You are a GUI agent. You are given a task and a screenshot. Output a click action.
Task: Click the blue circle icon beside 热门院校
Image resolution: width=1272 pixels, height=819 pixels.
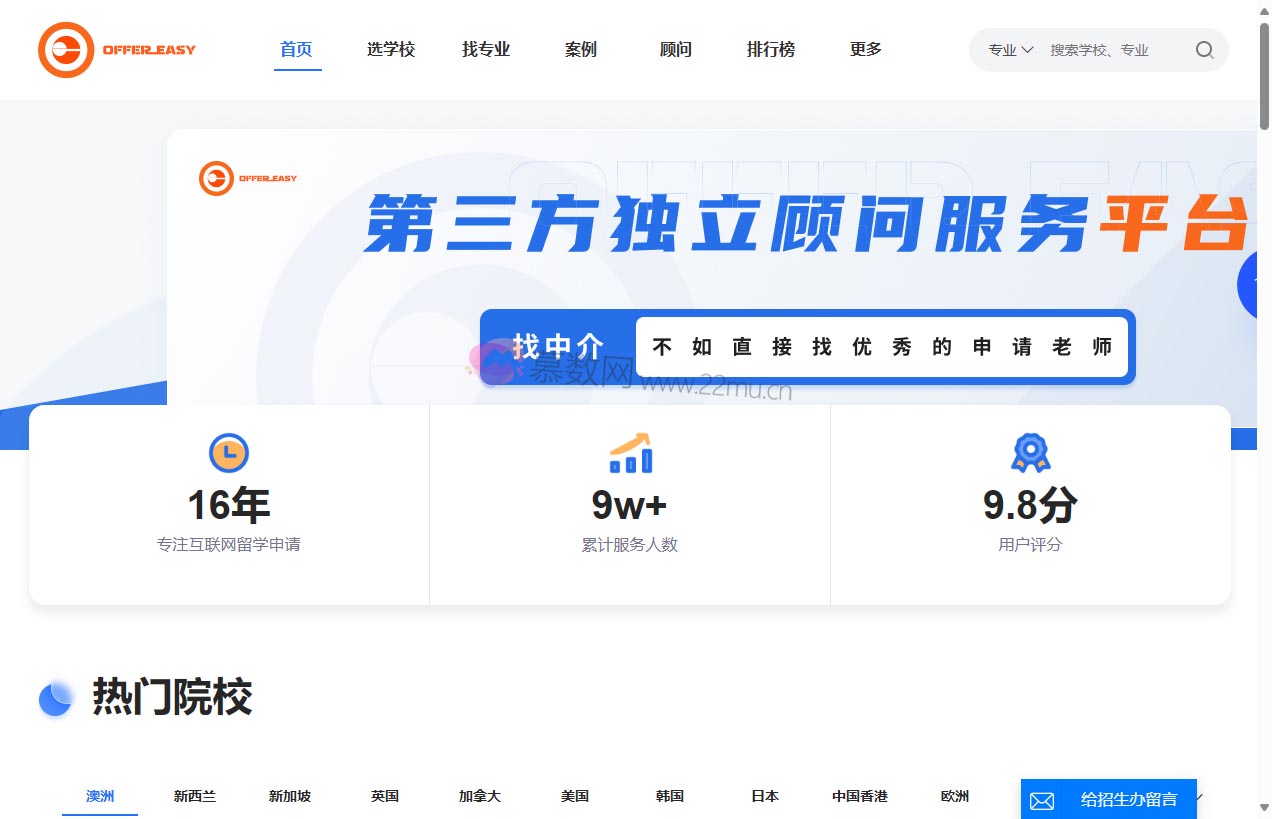56,698
